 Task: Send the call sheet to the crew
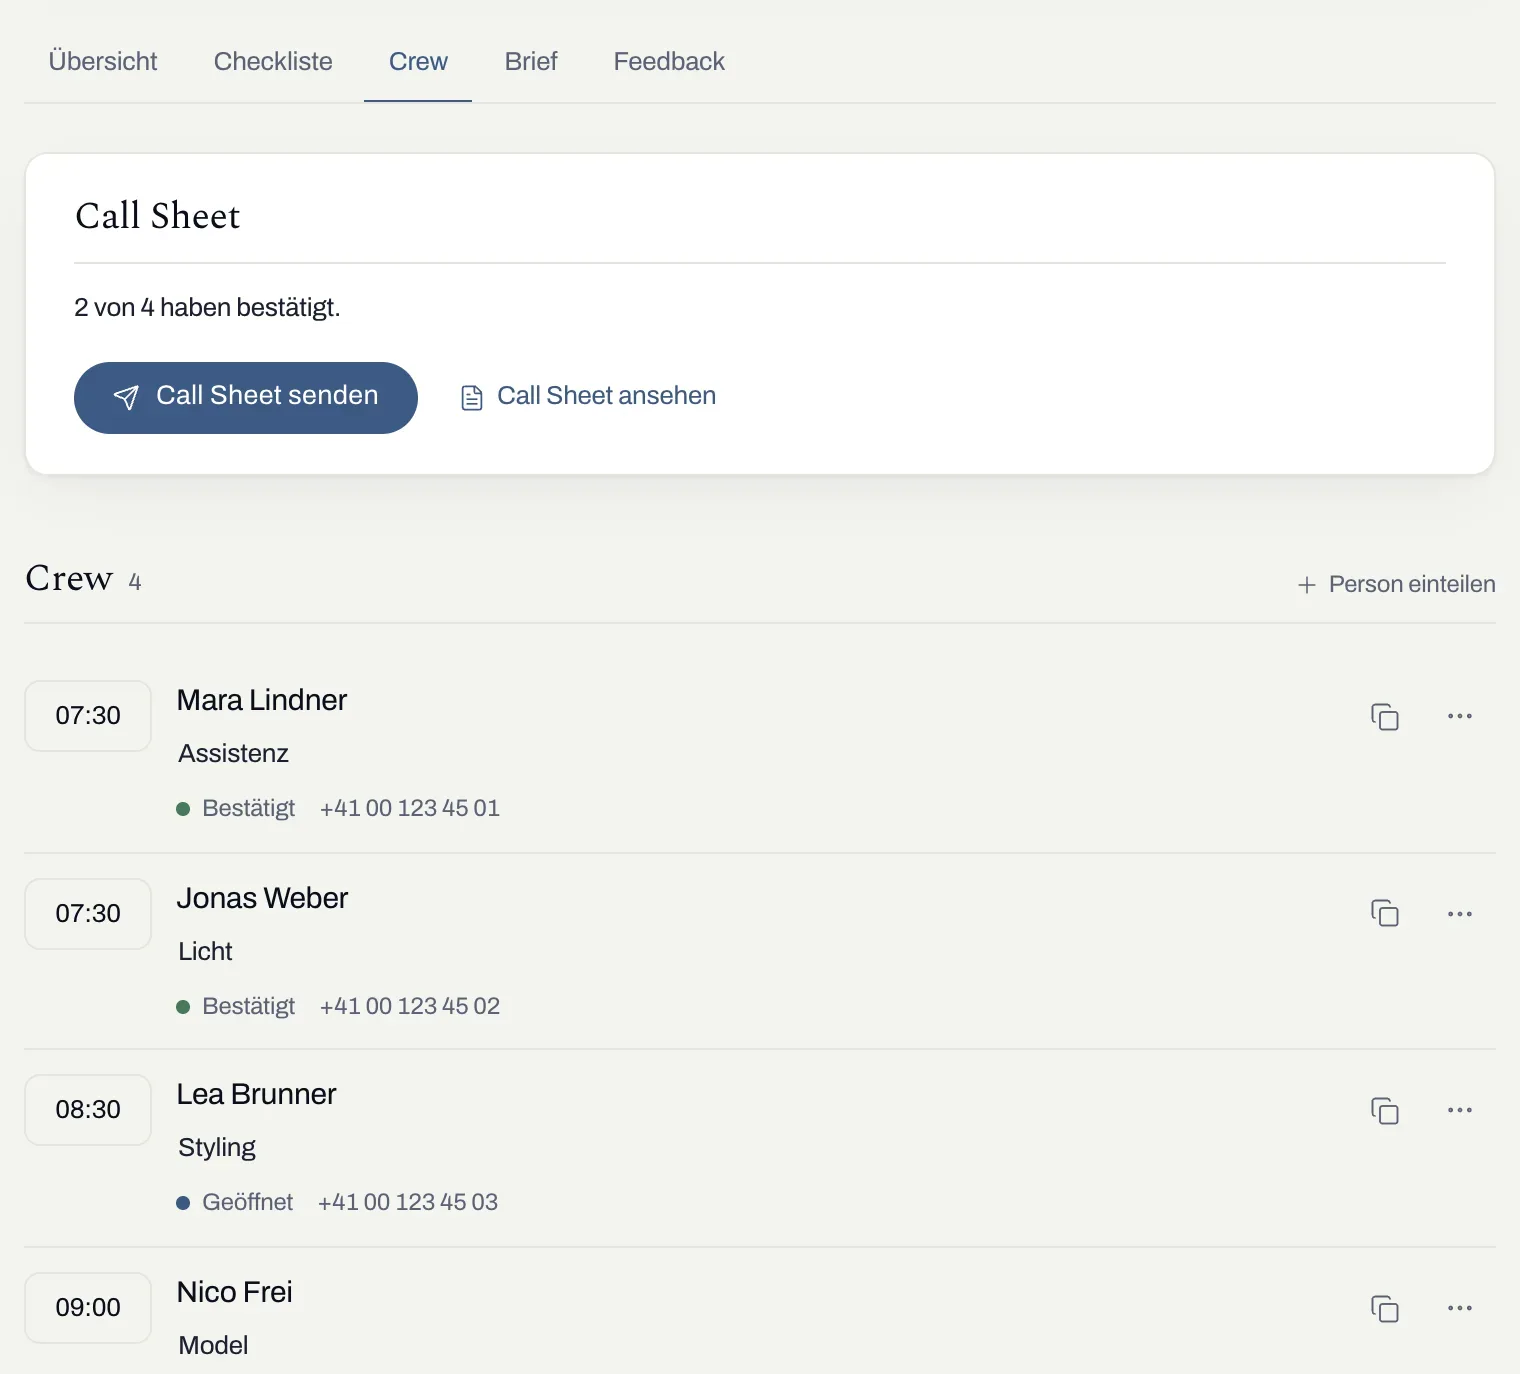tap(246, 397)
